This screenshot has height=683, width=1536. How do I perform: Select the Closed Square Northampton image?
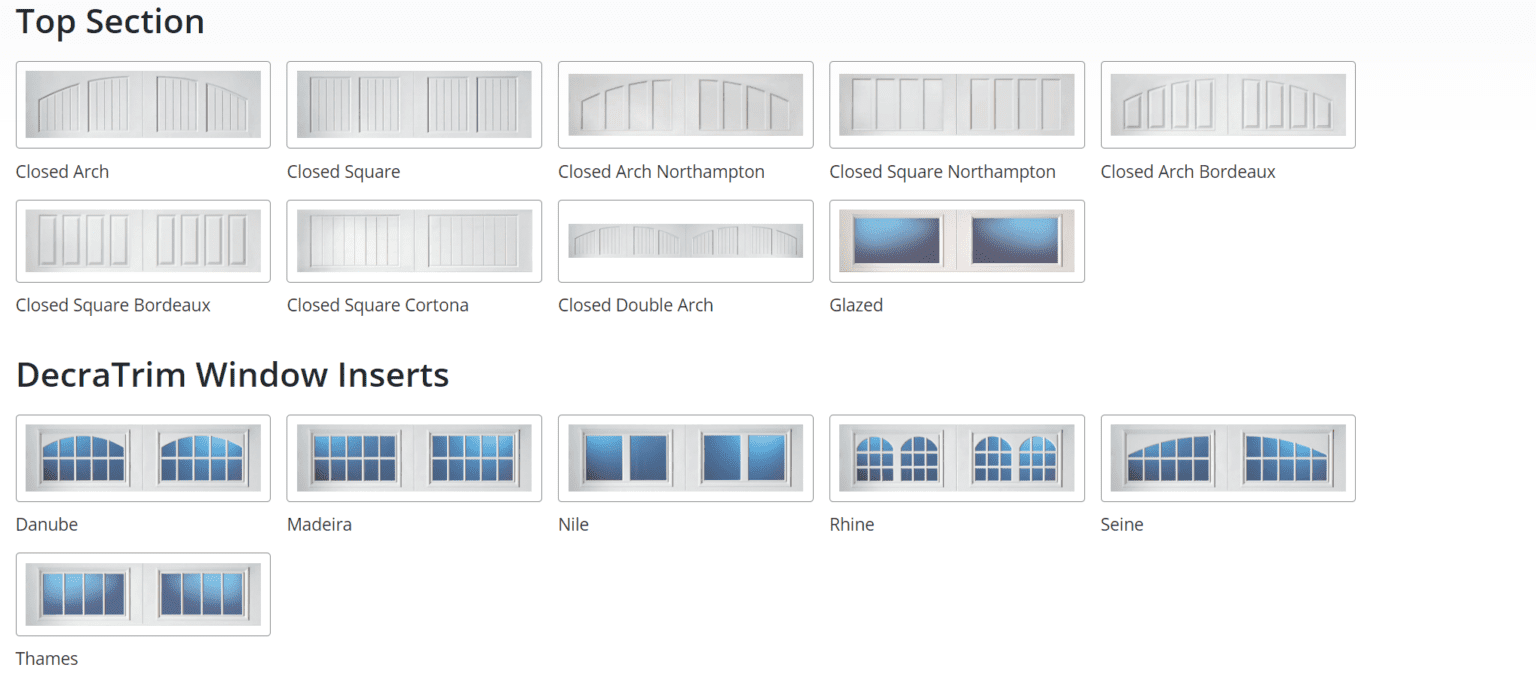pos(957,105)
